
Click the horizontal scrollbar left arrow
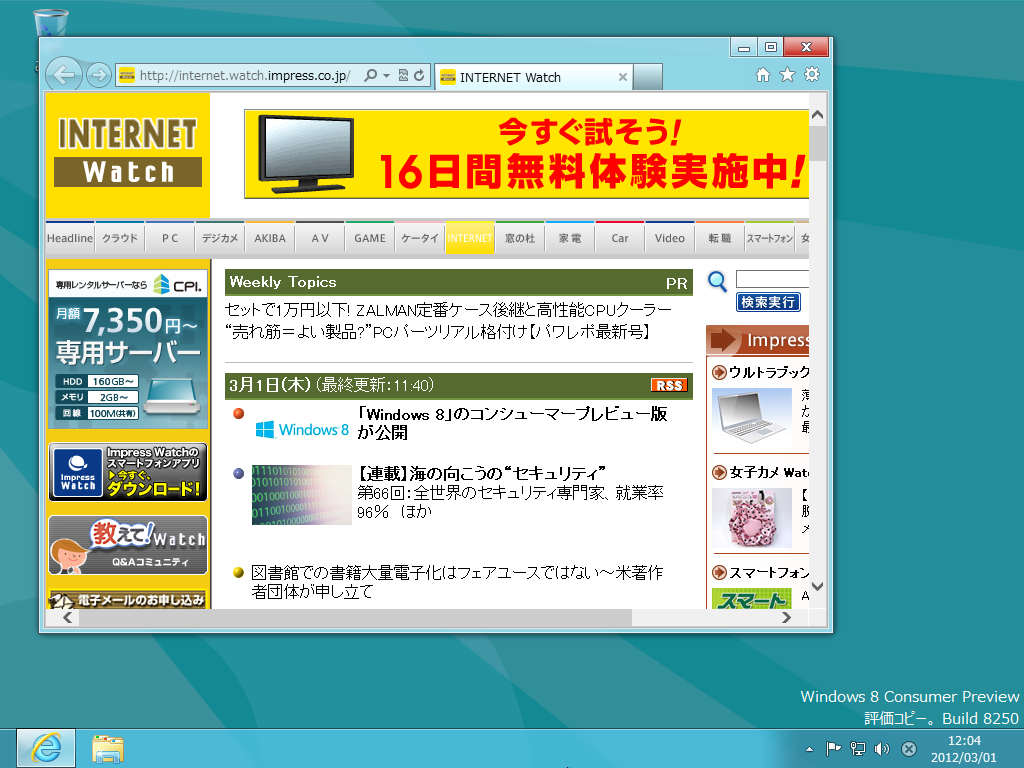click(67, 617)
